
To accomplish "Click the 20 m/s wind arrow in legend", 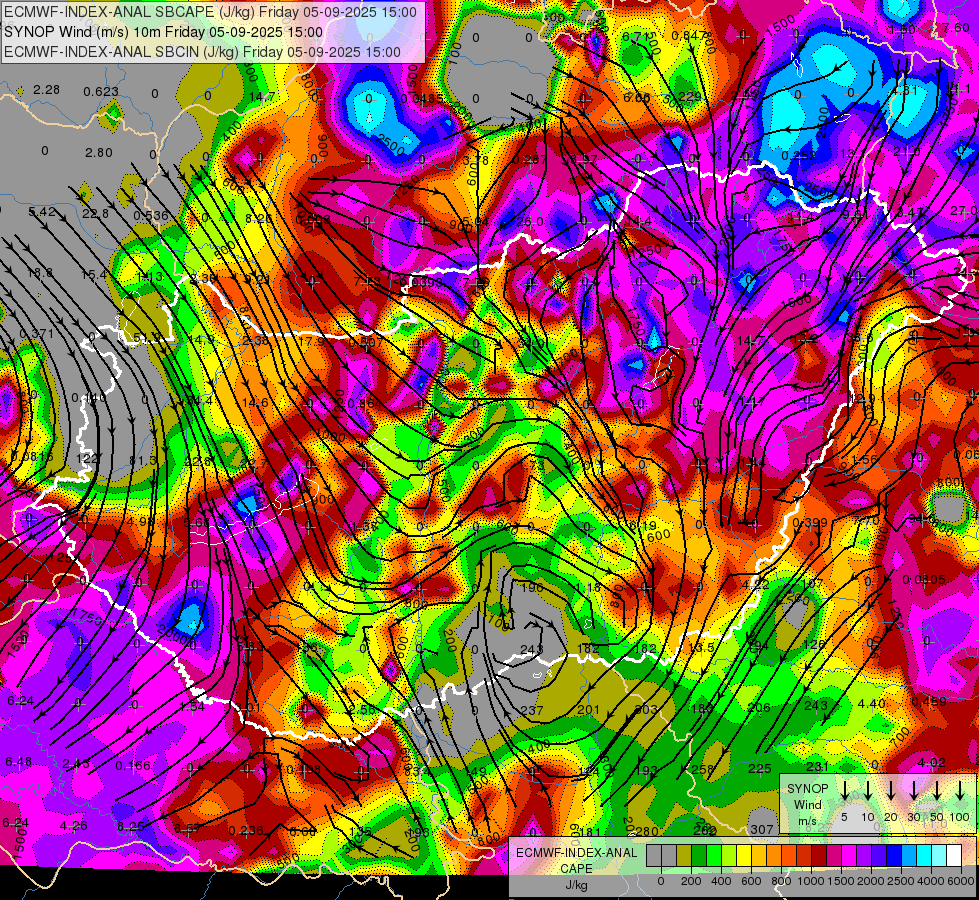I will pos(891,791).
